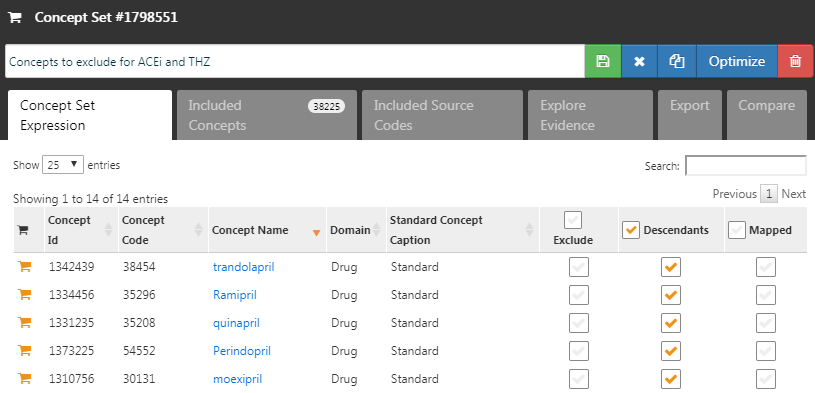Toggle the cart icon for Perindopril row
This screenshot has width=815, height=393.
pyautogui.click(x=24, y=351)
